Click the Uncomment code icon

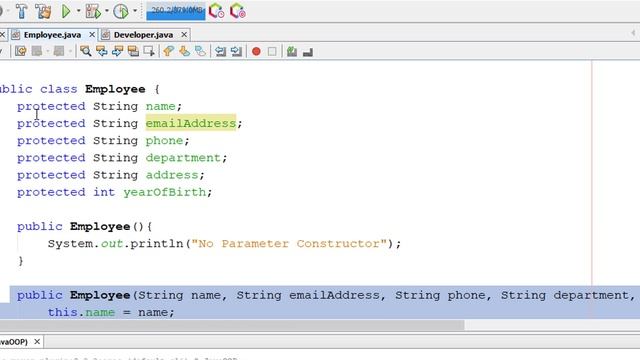point(308,52)
